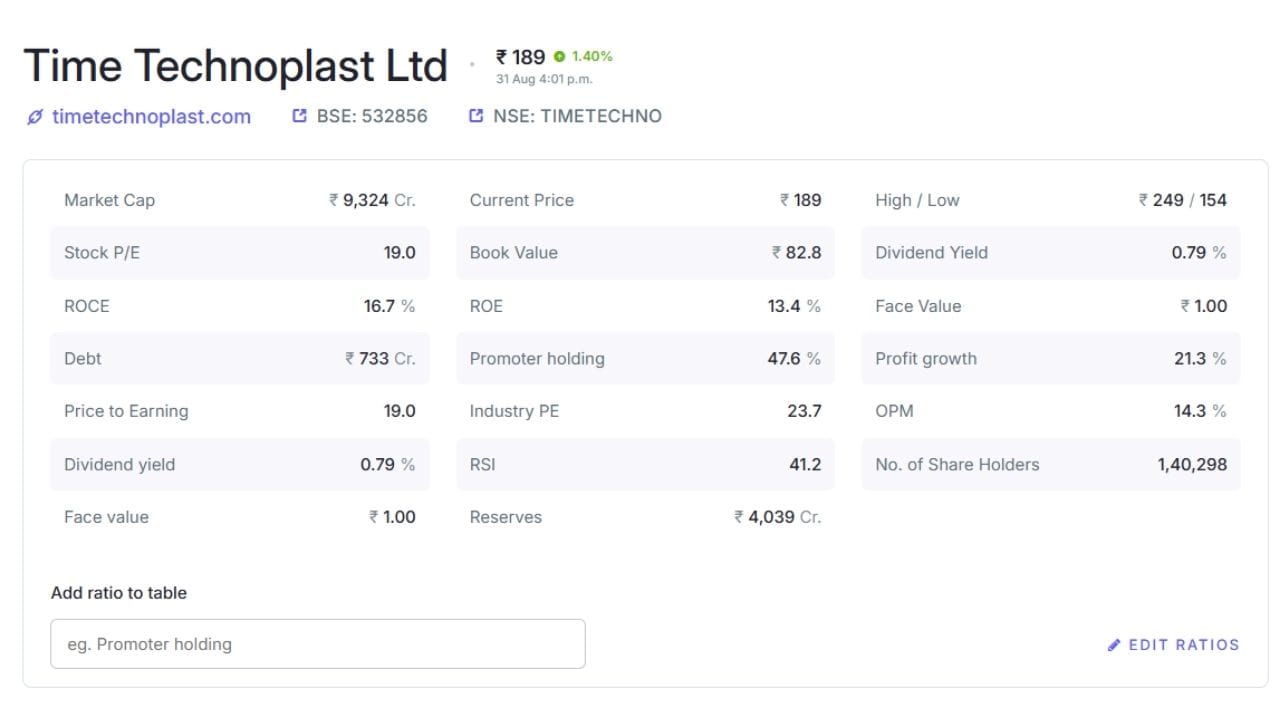
Task: Click the 'Promoter holding' label in the ratios table
Action: (537, 359)
